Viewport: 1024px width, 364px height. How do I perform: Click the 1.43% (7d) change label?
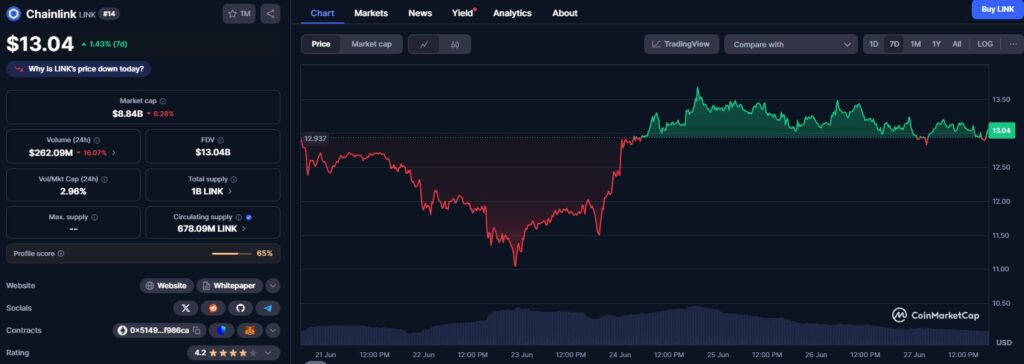104,44
